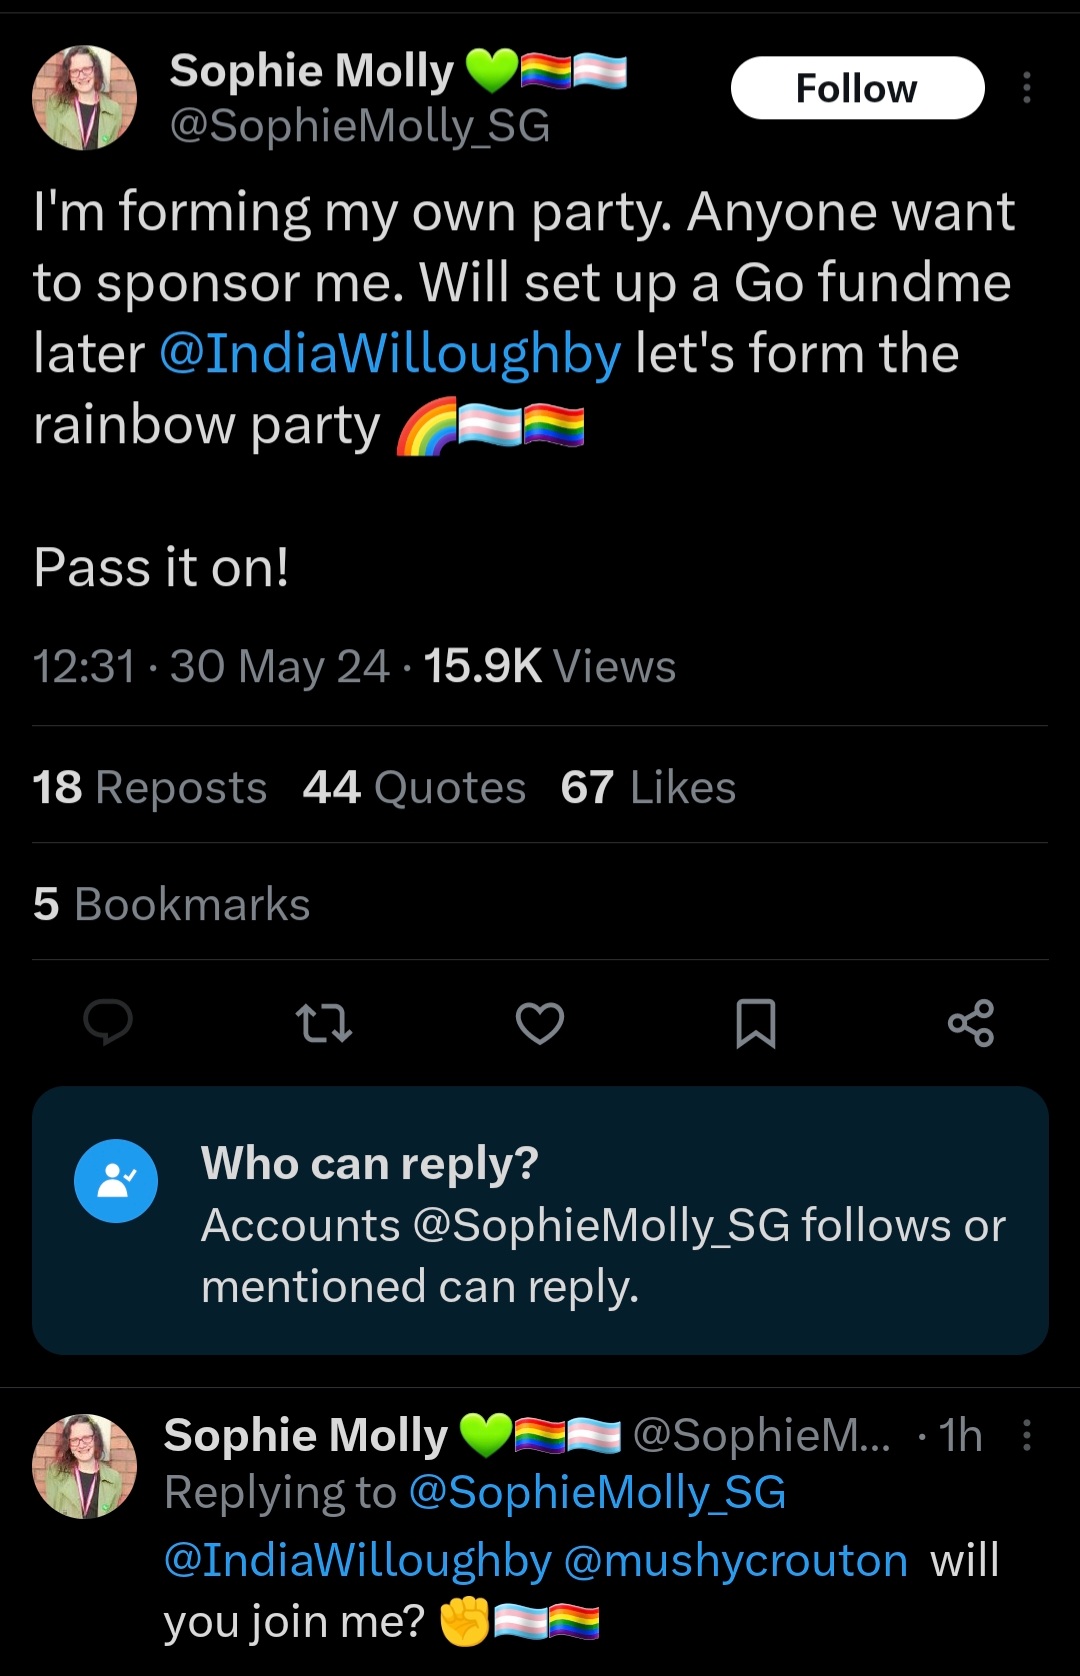Open profile picture on the reply tweet
The height and width of the screenshot is (1676, 1080).
[85, 1466]
